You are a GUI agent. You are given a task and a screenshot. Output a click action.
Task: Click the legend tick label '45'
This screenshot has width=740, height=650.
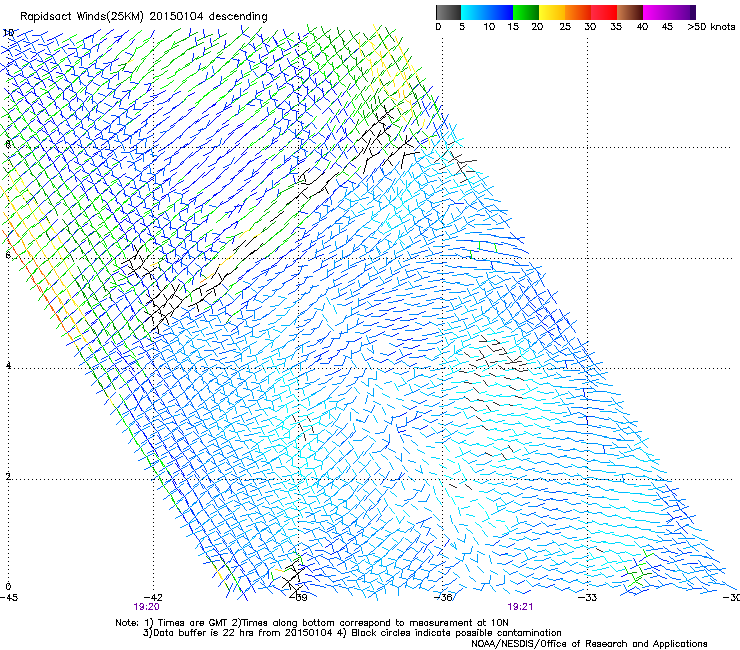click(667, 27)
